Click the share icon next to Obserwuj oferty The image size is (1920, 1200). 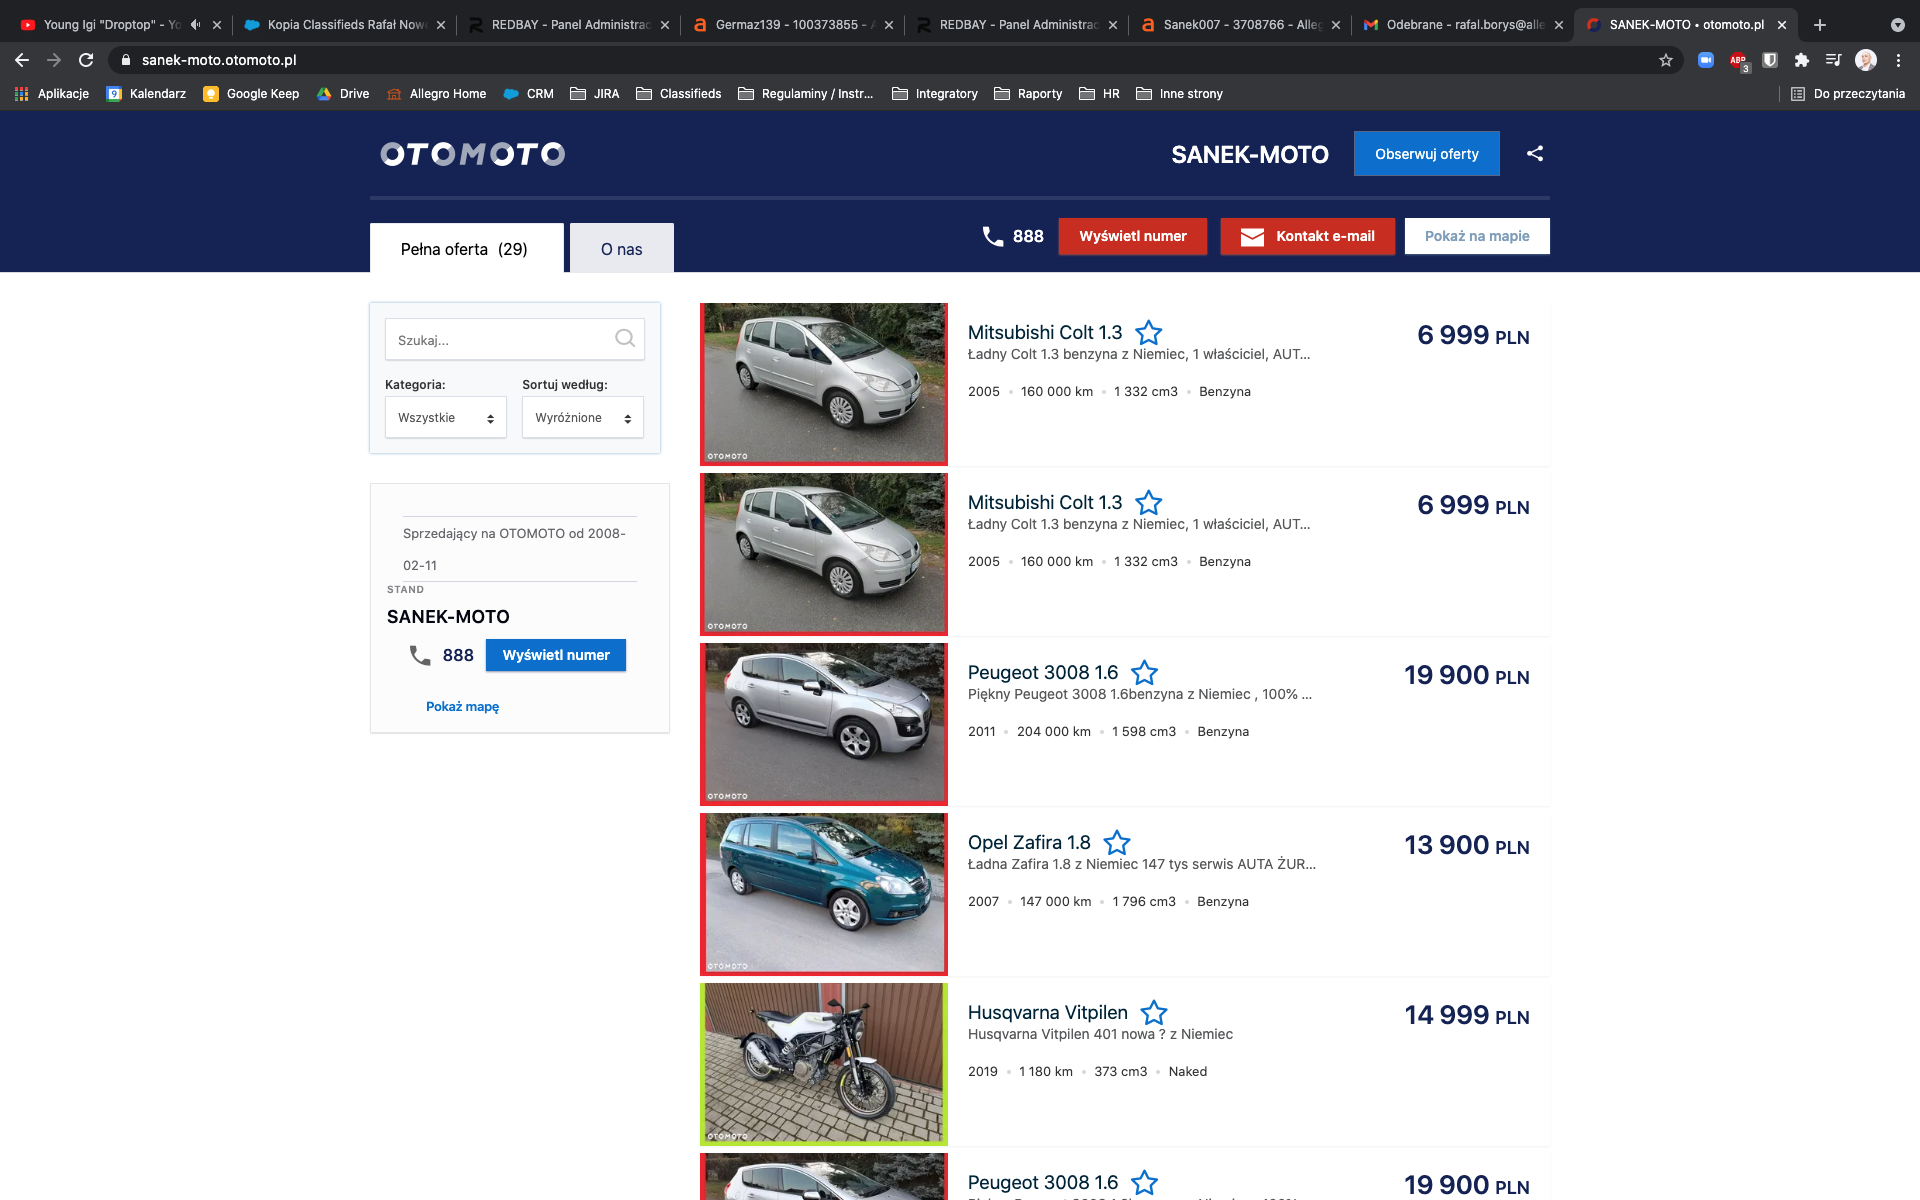tap(1535, 153)
